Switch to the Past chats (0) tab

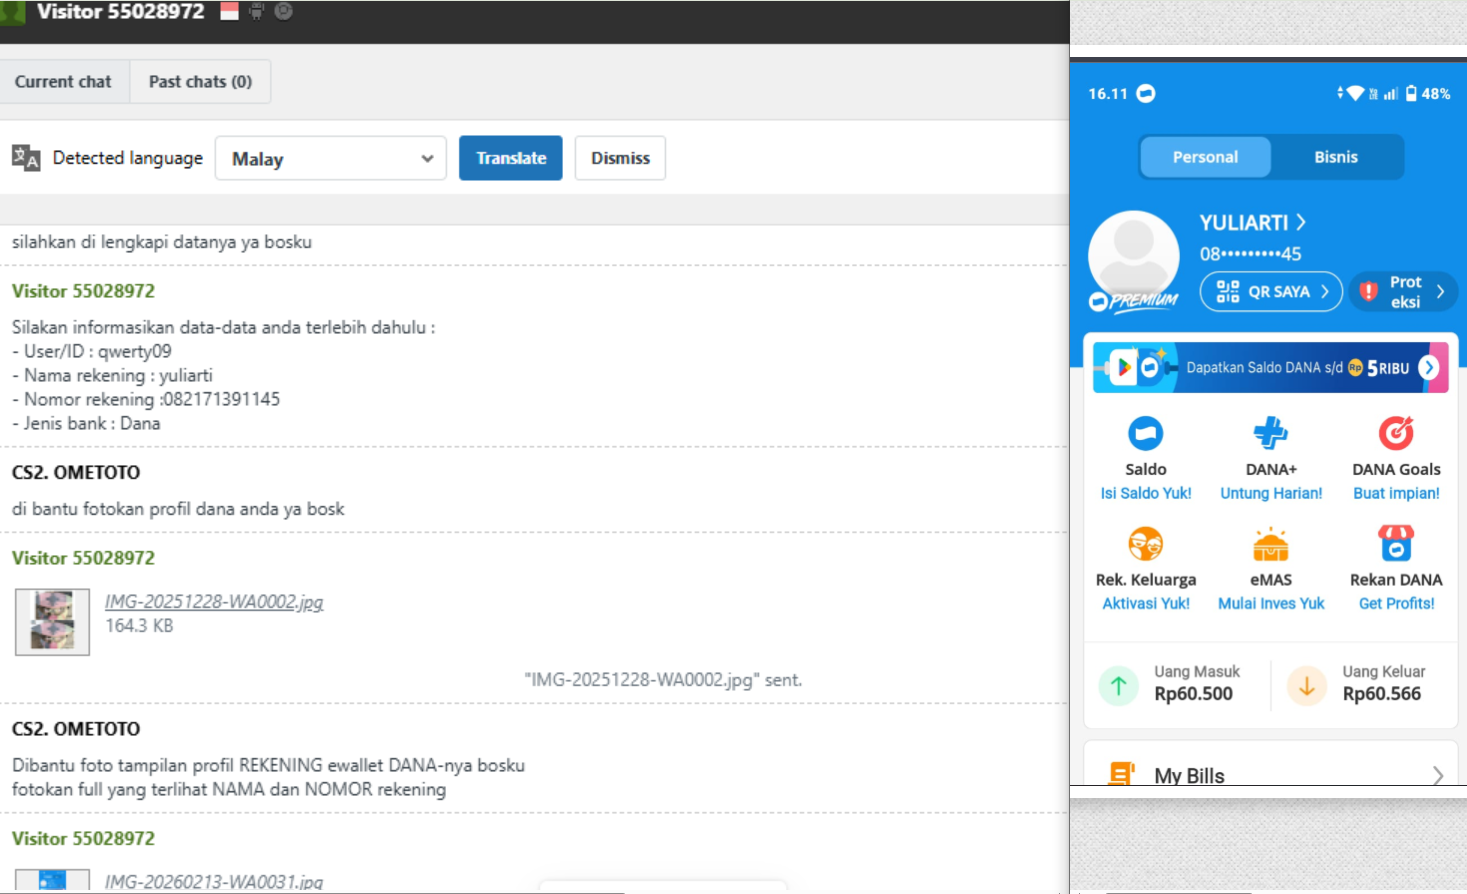coord(200,82)
